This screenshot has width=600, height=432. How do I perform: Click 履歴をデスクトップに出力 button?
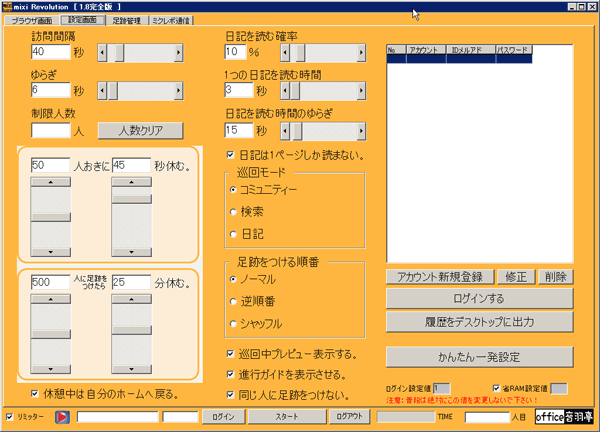coord(479,322)
